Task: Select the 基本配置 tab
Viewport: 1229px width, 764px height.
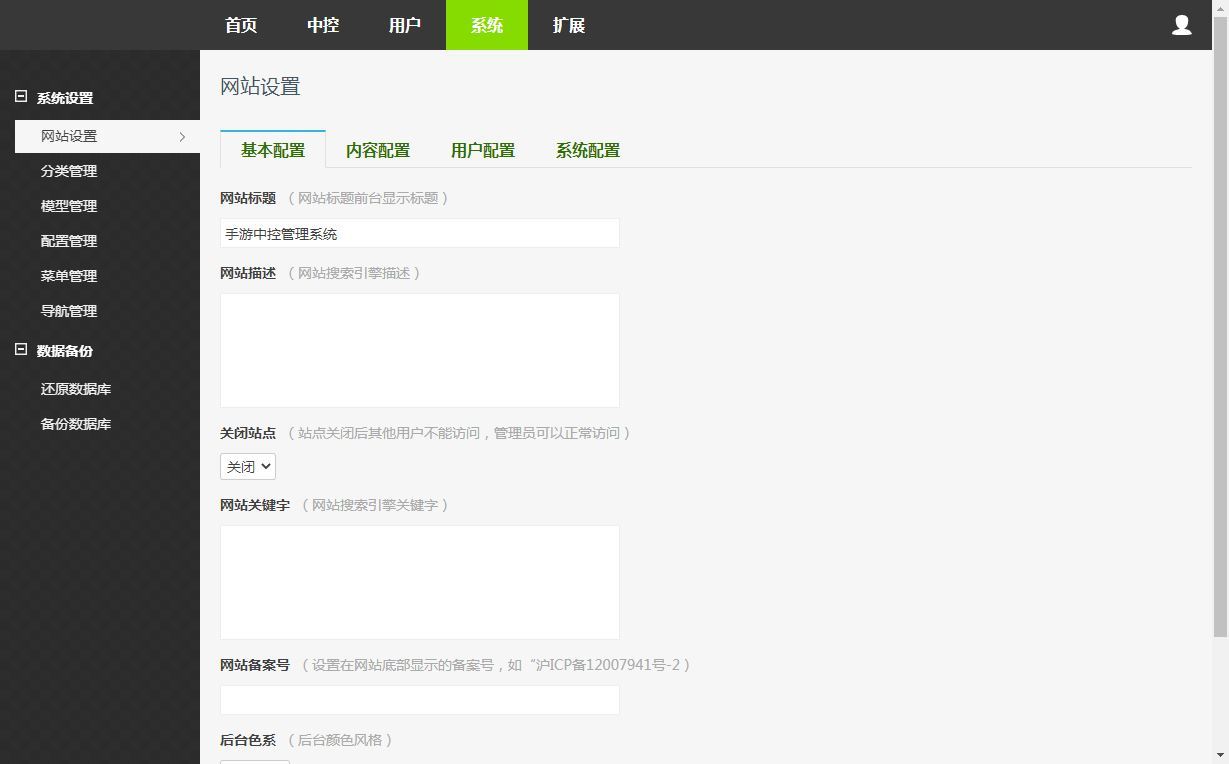Action: pyautogui.click(x=272, y=150)
